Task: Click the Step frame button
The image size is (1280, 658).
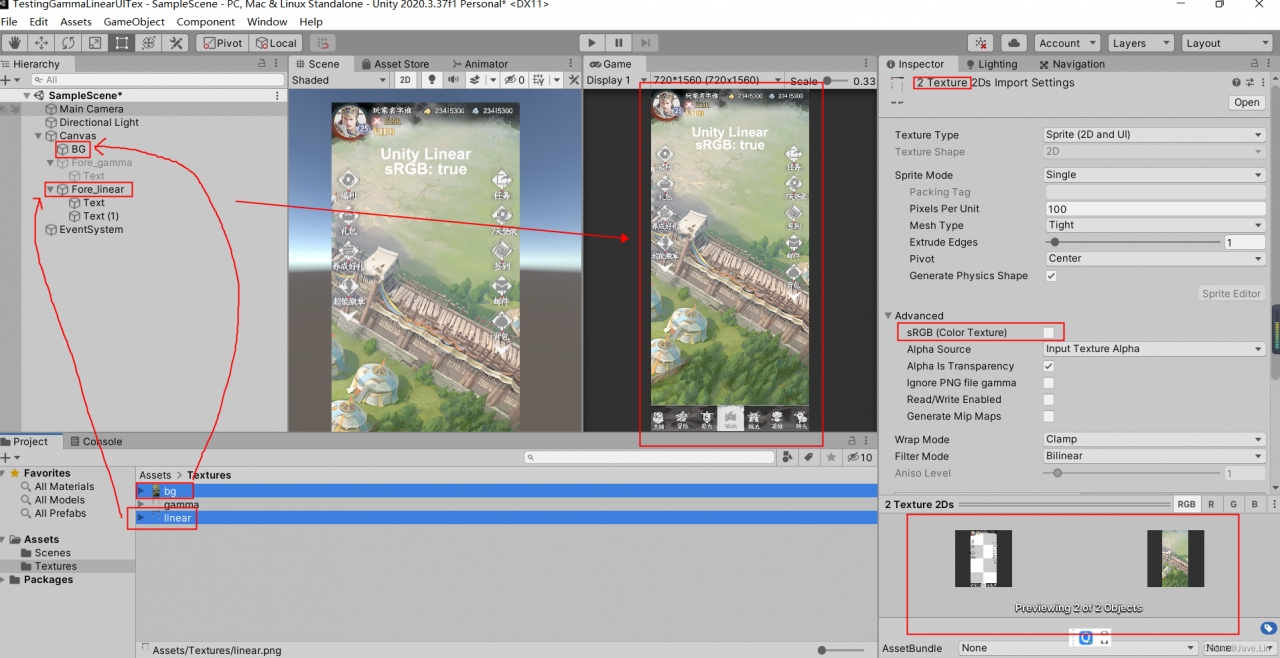Action: click(646, 43)
